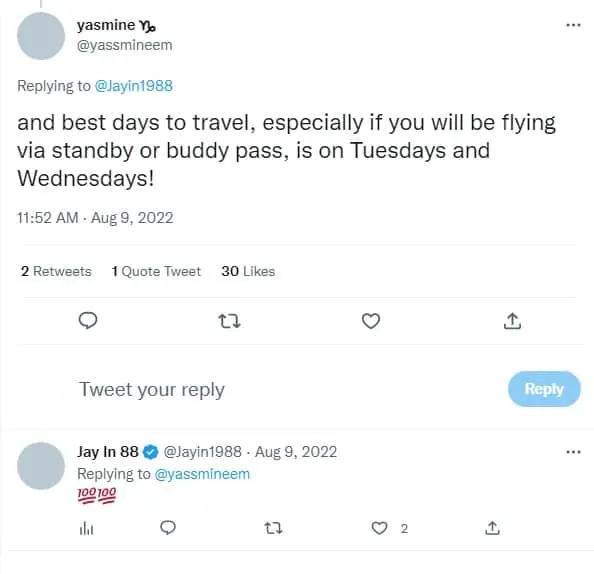Click reply bubble icon on Jay In 88's reply
This screenshot has width=594, height=574.
(168, 528)
